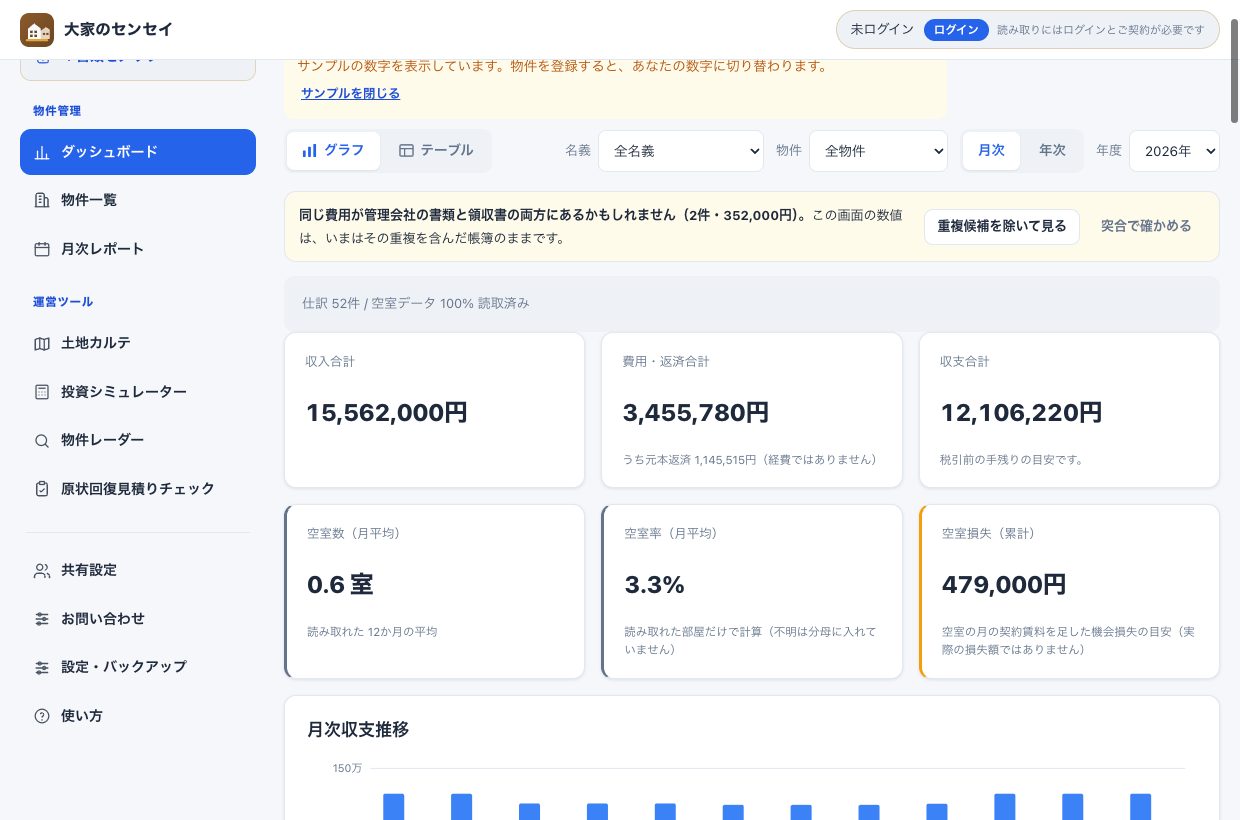Click the table grid icon in テーブル tab

click(406, 150)
